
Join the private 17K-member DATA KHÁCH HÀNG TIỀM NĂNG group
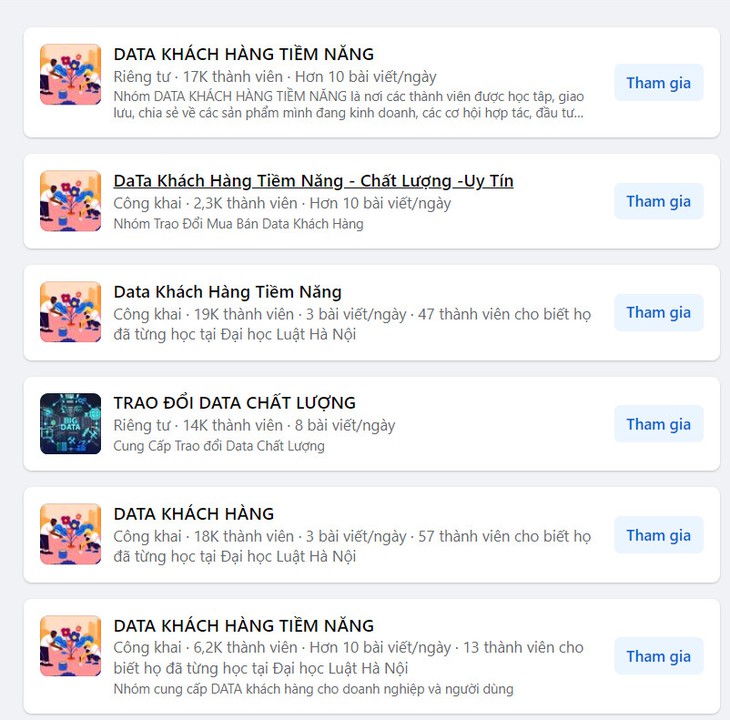(x=658, y=83)
